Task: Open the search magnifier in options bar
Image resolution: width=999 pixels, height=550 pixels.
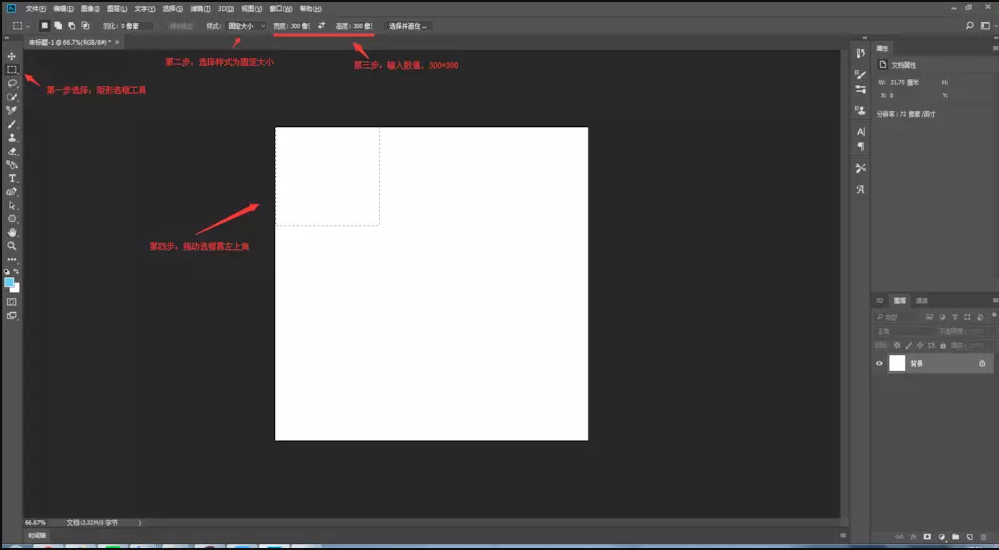Action: tap(970, 25)
